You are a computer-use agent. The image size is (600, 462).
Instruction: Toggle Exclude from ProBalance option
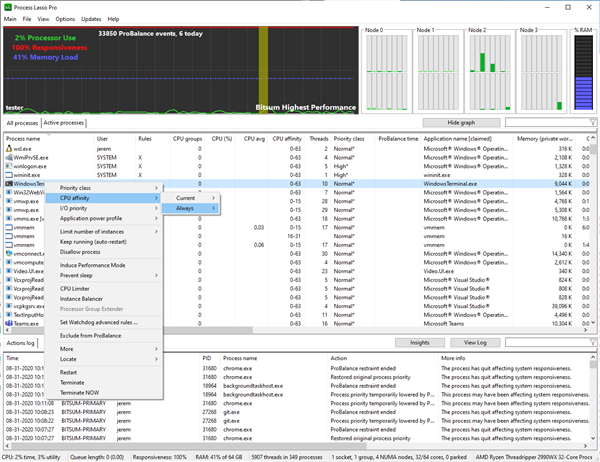(x=90, y=335)
